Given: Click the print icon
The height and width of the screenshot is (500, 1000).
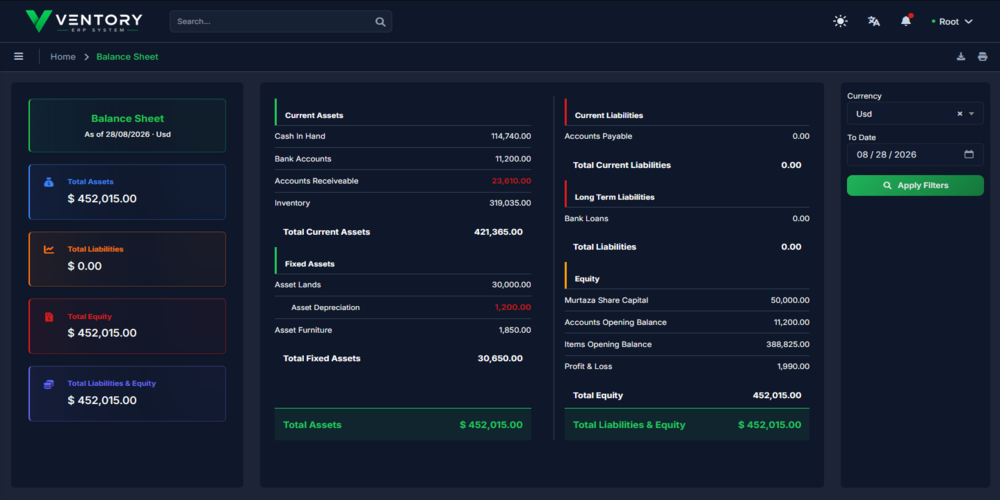Looking at the screenshot, I should click(x=982, y=57).
